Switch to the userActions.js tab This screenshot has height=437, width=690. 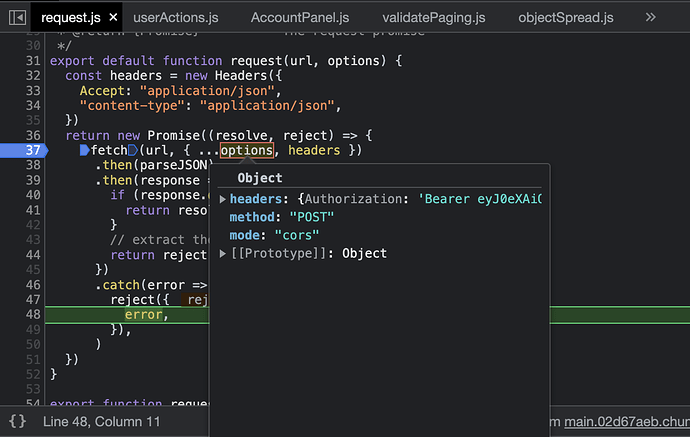[x=175, y=17]
